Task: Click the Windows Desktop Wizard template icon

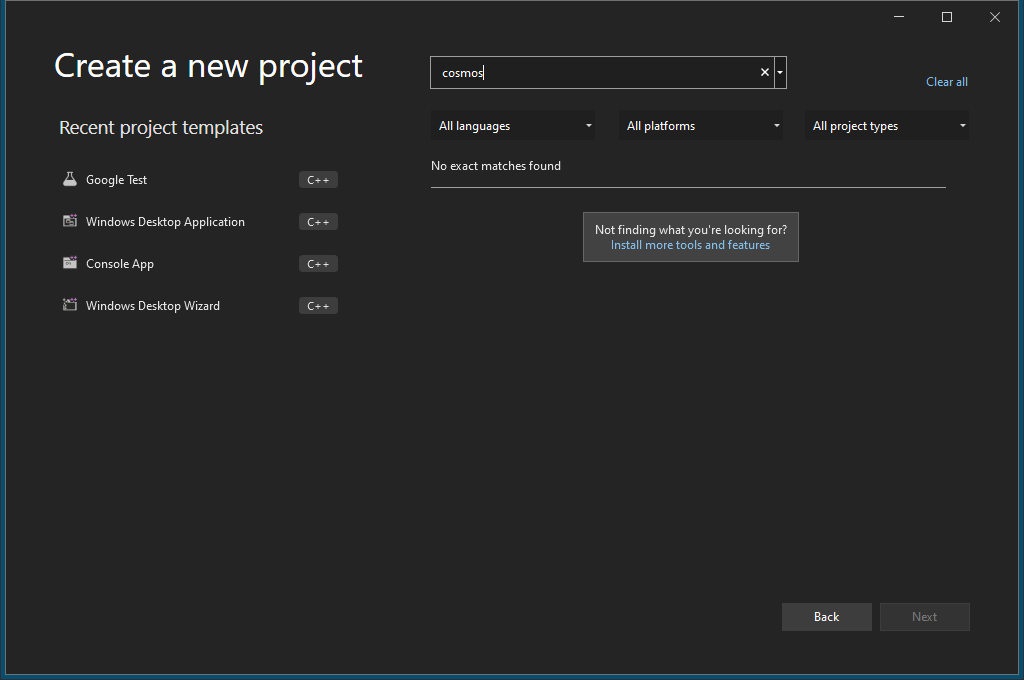Action: (70, 304)
